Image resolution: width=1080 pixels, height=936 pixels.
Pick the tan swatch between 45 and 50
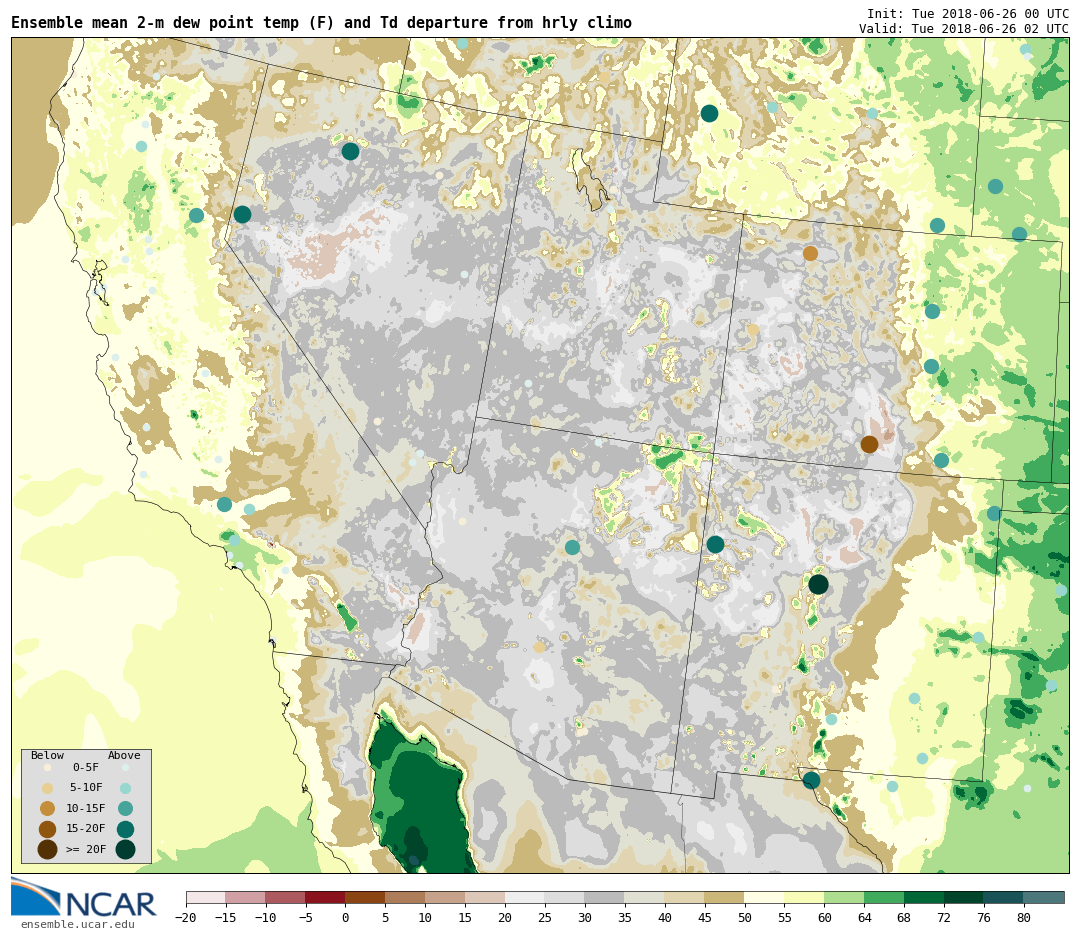[725, 897]
